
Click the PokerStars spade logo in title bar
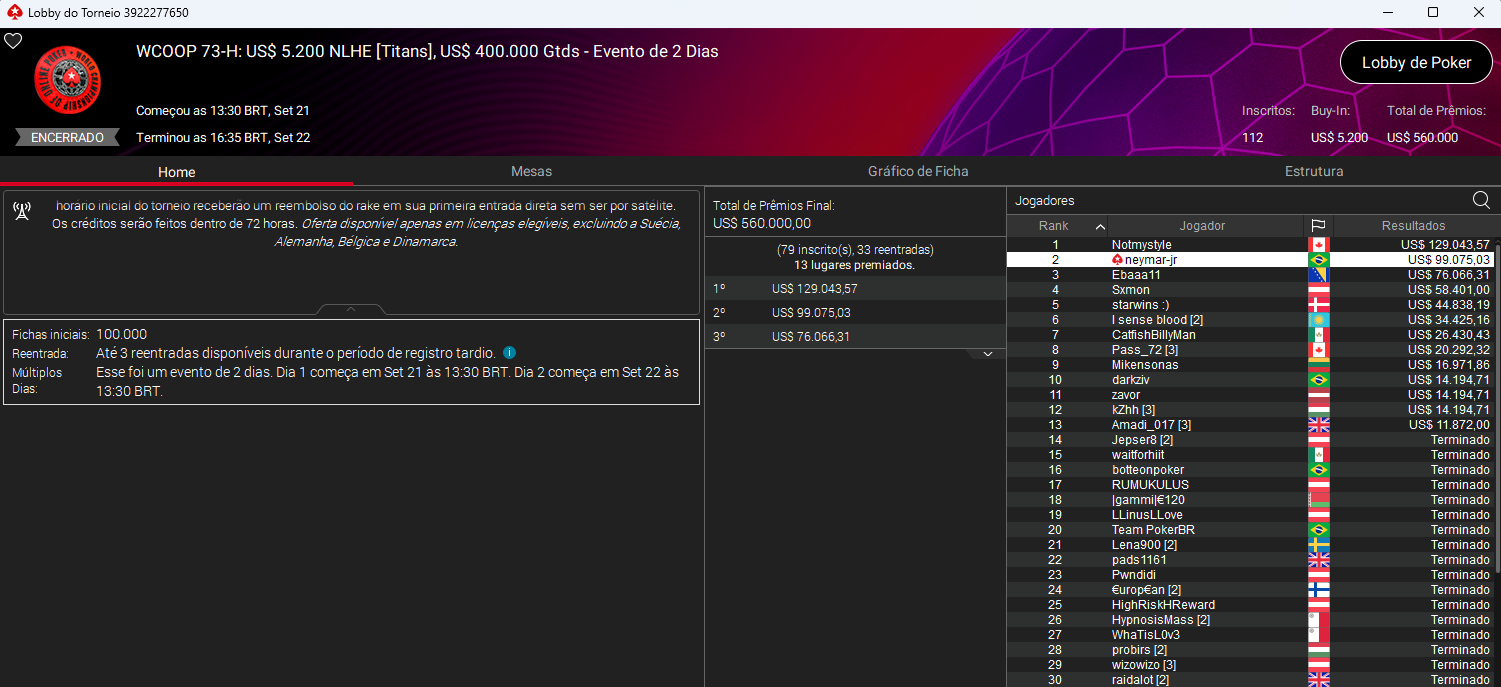point(14,13)
